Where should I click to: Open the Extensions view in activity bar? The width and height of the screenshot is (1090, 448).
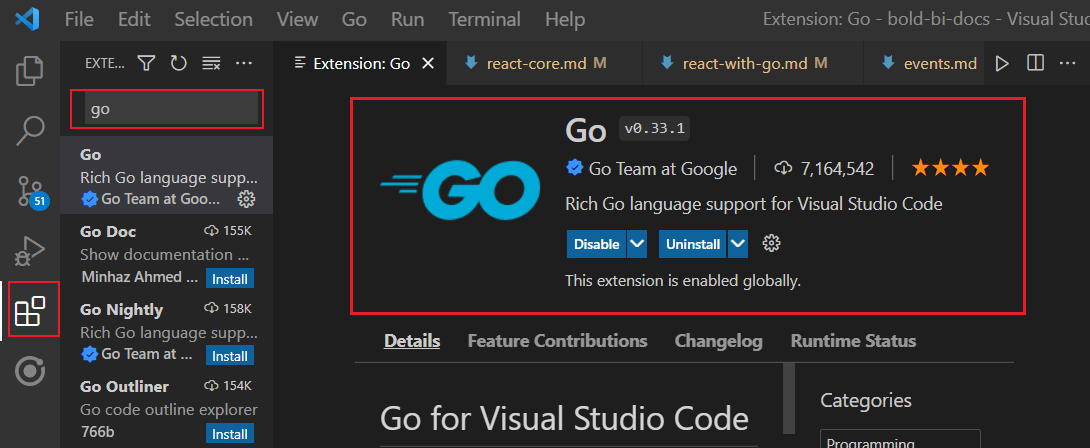[30, 311]
